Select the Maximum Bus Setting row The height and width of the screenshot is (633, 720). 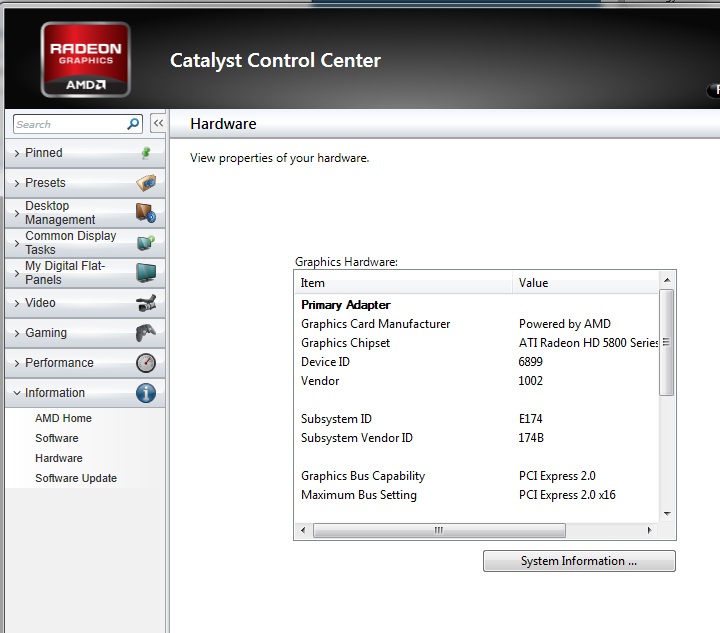tap(477, 495)
